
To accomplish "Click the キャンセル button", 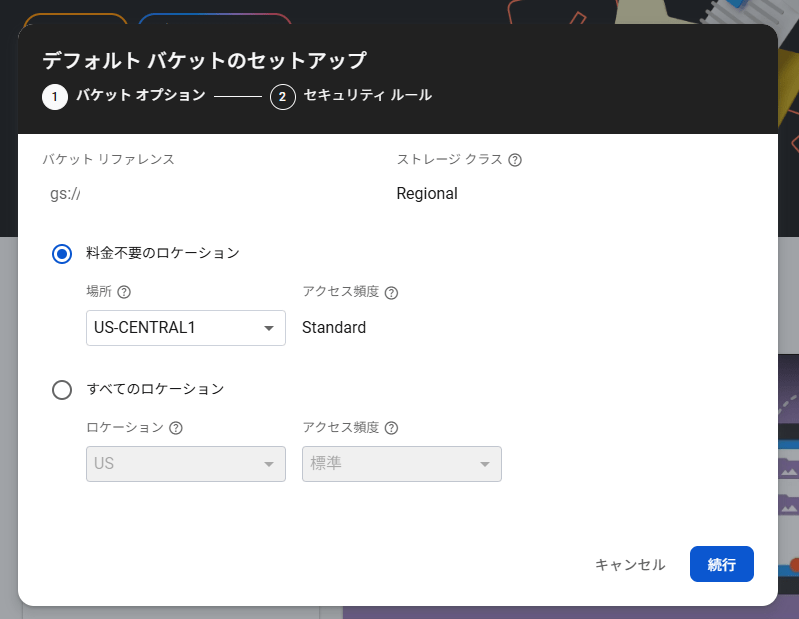I will pyautogui.click(x=630, y=564).
